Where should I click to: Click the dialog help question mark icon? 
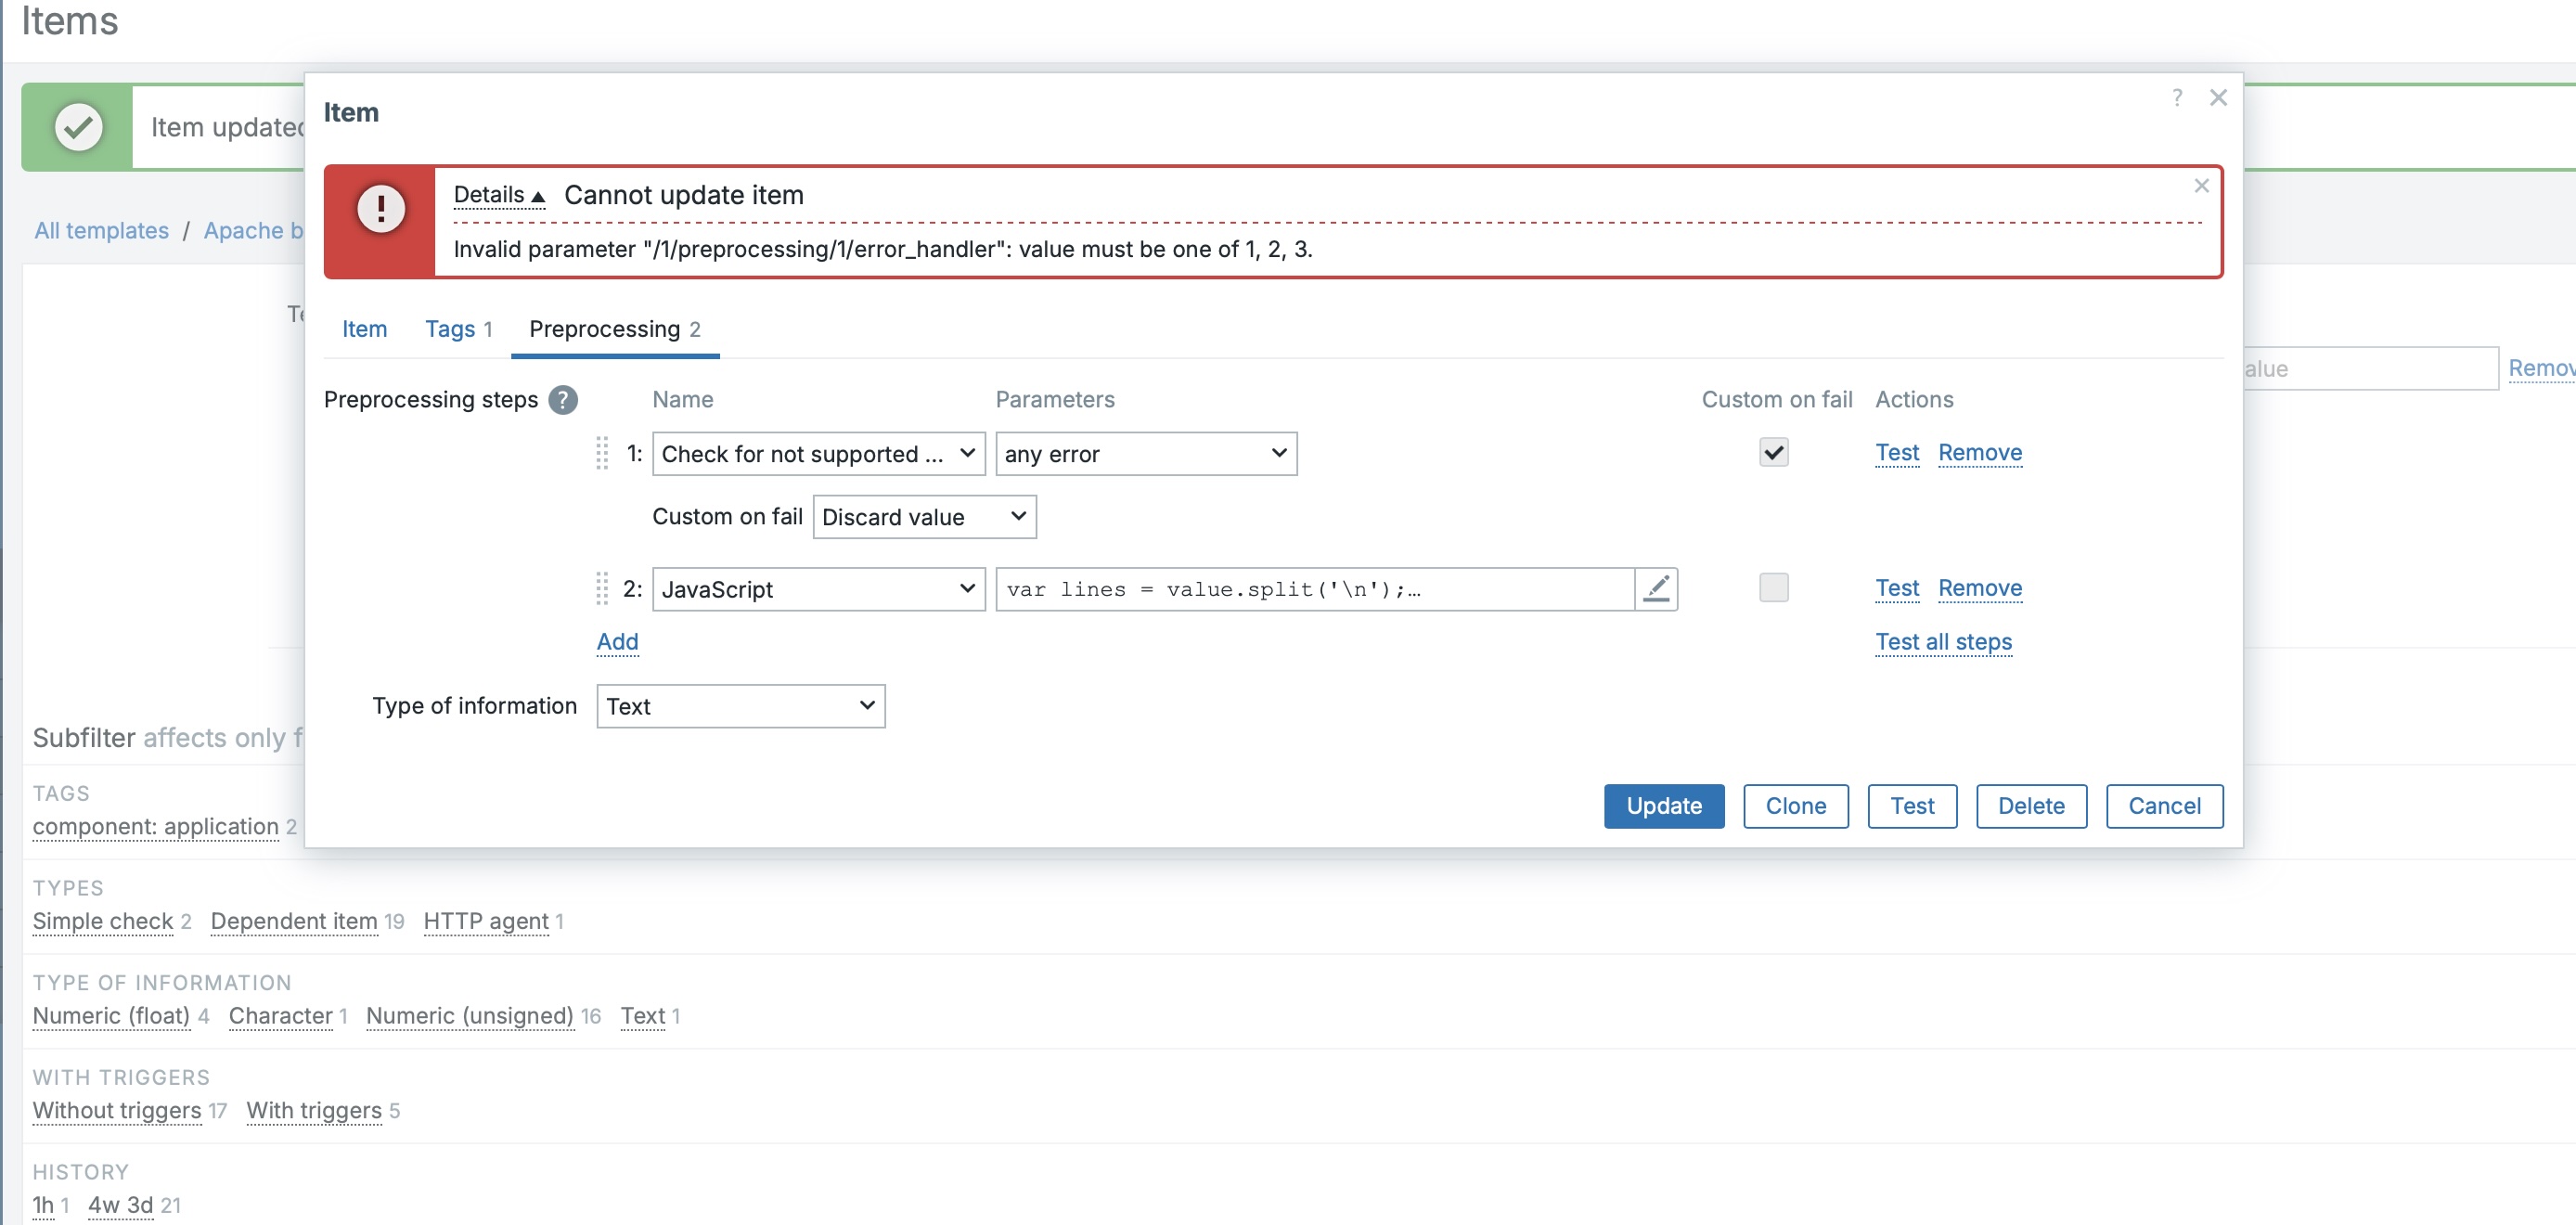pyautogui.click(x=2177, y=98)
